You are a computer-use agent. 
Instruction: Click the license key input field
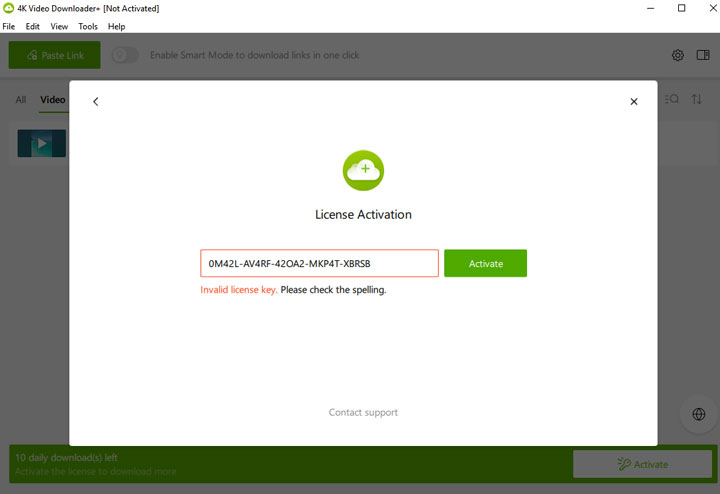click(x=319, y=264)
